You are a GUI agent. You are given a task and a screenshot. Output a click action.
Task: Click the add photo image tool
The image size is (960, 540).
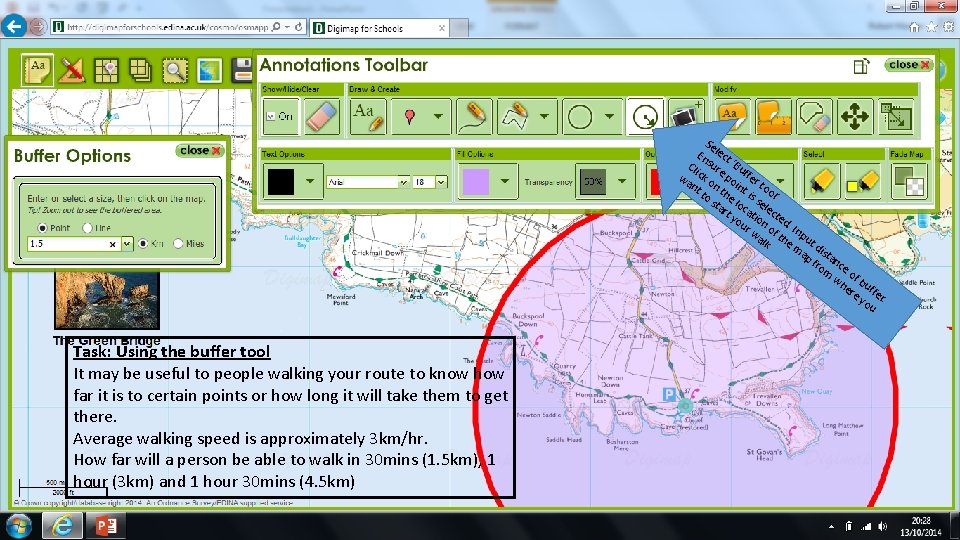coord(686,116)
